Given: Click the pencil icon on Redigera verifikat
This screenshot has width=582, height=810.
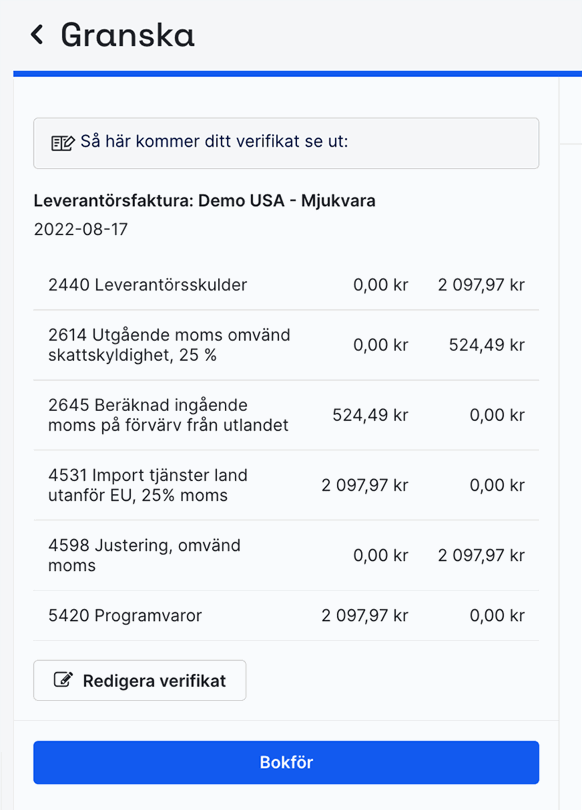Looking at the screenshot, I should point(62,680).
